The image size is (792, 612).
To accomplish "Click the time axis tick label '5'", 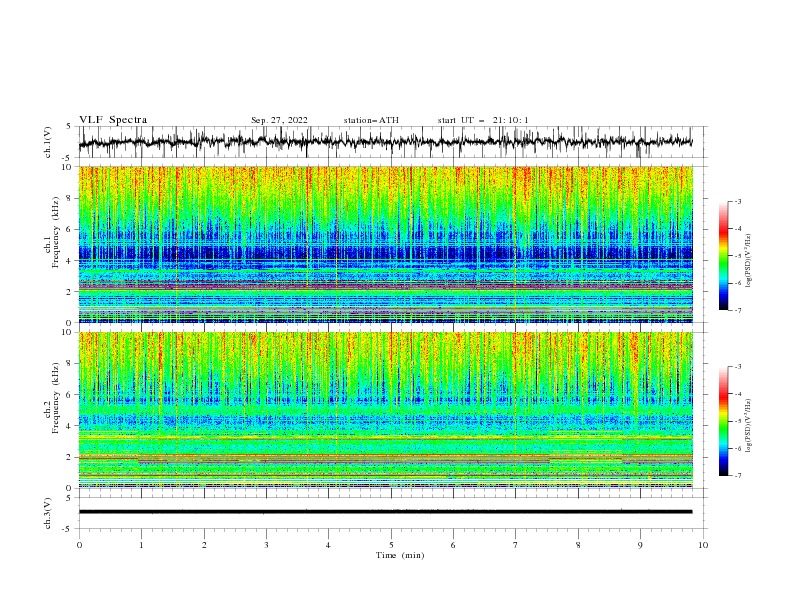I will (x=391, y=545).
